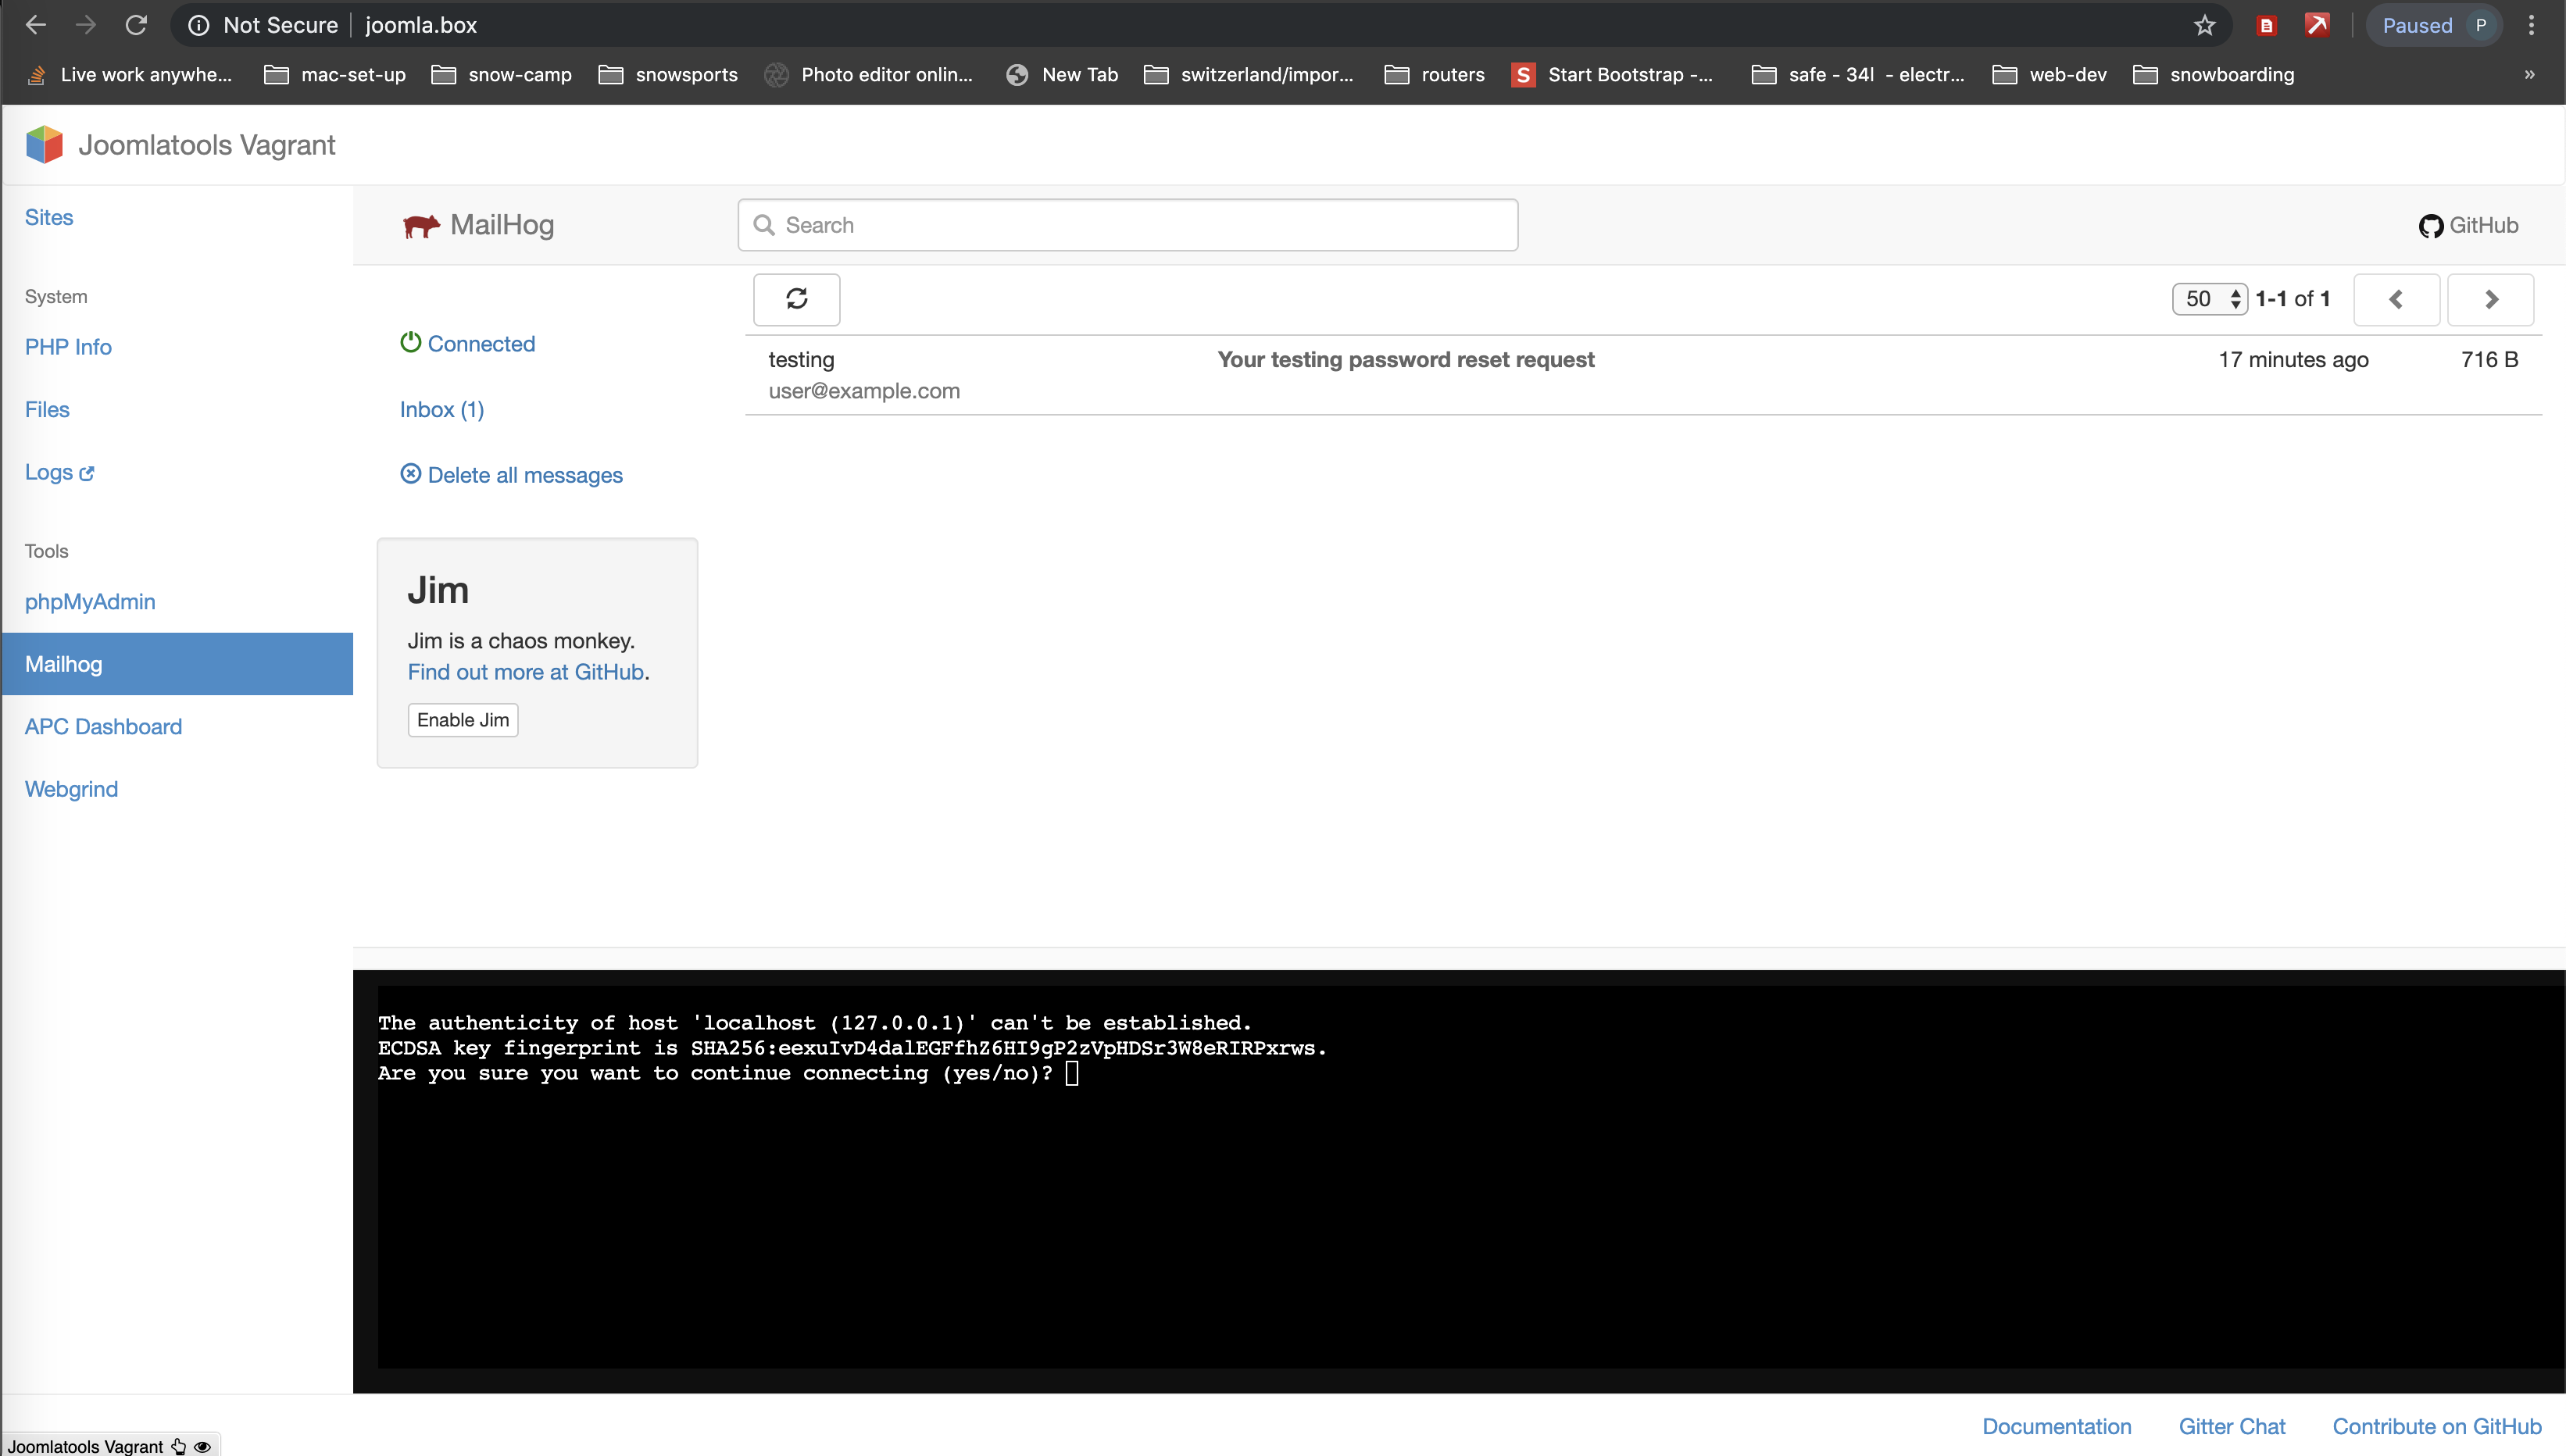The image size is (2566, 1456).
Task: Click the Joomlatools Vagrant cube logo
Action: pos(44,145)
